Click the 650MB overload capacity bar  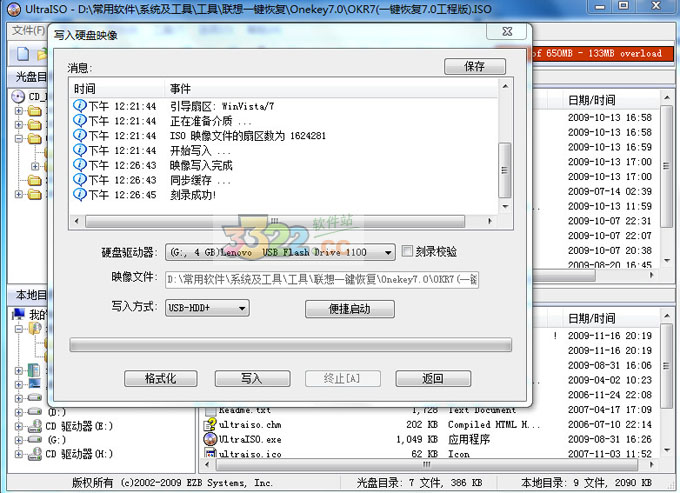click(x=603, y=54)
